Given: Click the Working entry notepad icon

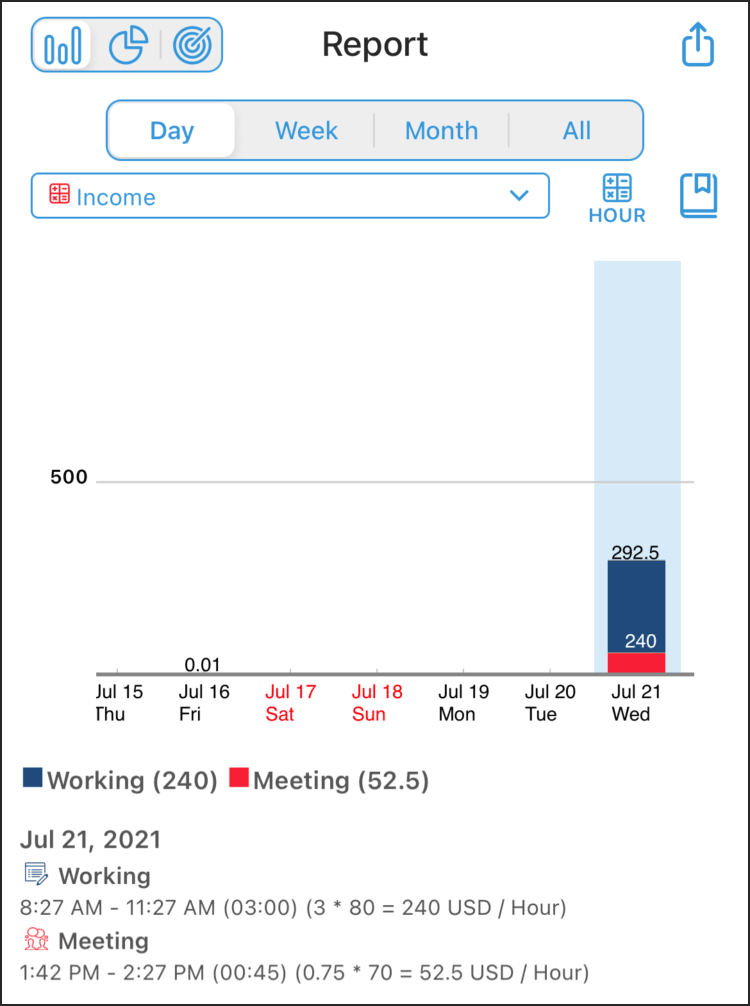Looking at the screenshot, I should point(36,874).
